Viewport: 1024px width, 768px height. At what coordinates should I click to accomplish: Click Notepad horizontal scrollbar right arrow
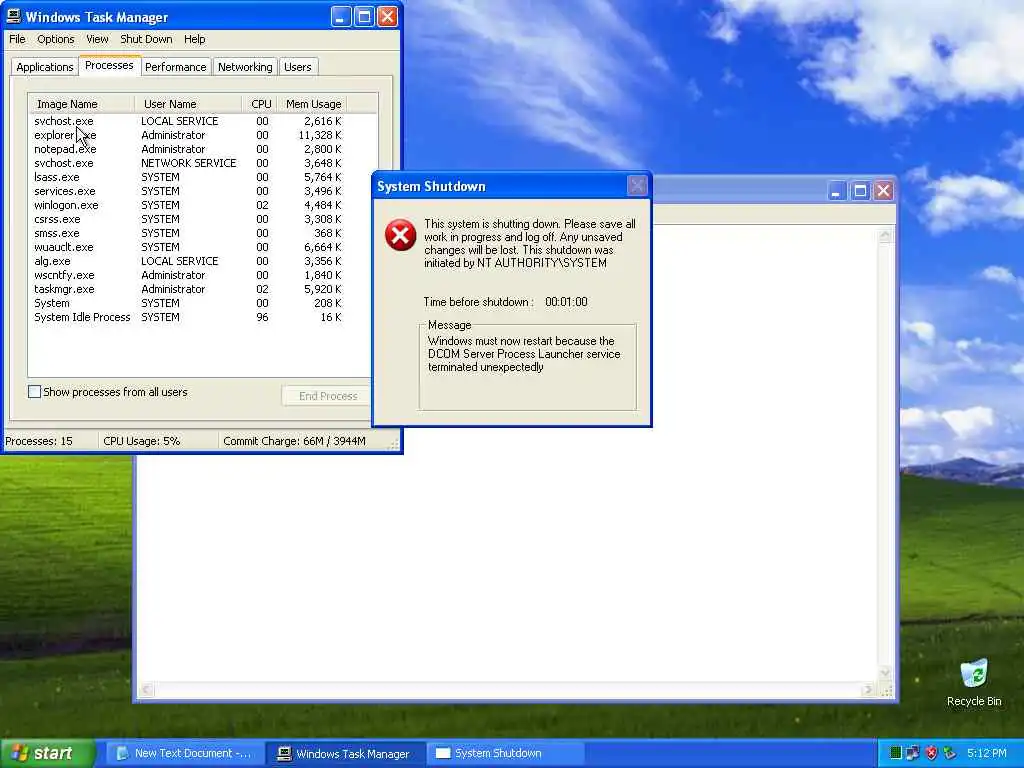pos(868,690)
